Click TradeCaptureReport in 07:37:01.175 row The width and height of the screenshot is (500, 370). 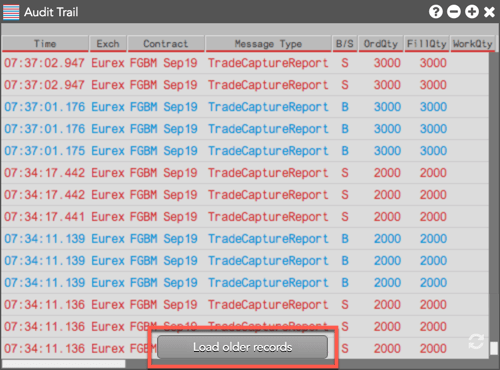click(x=268, y=151)
